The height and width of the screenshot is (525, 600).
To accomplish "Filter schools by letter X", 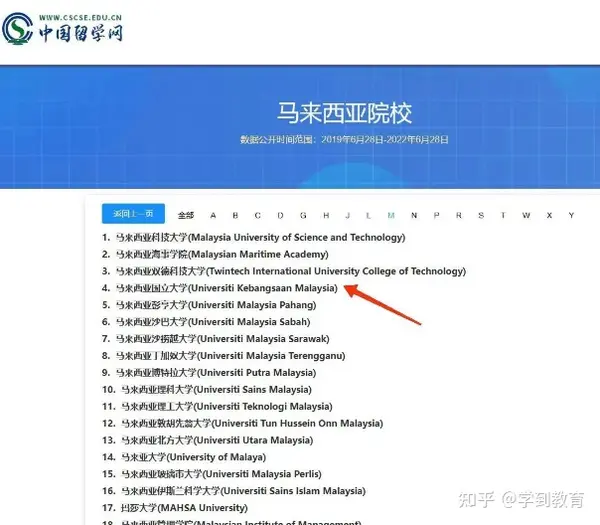I will [549, 215].
